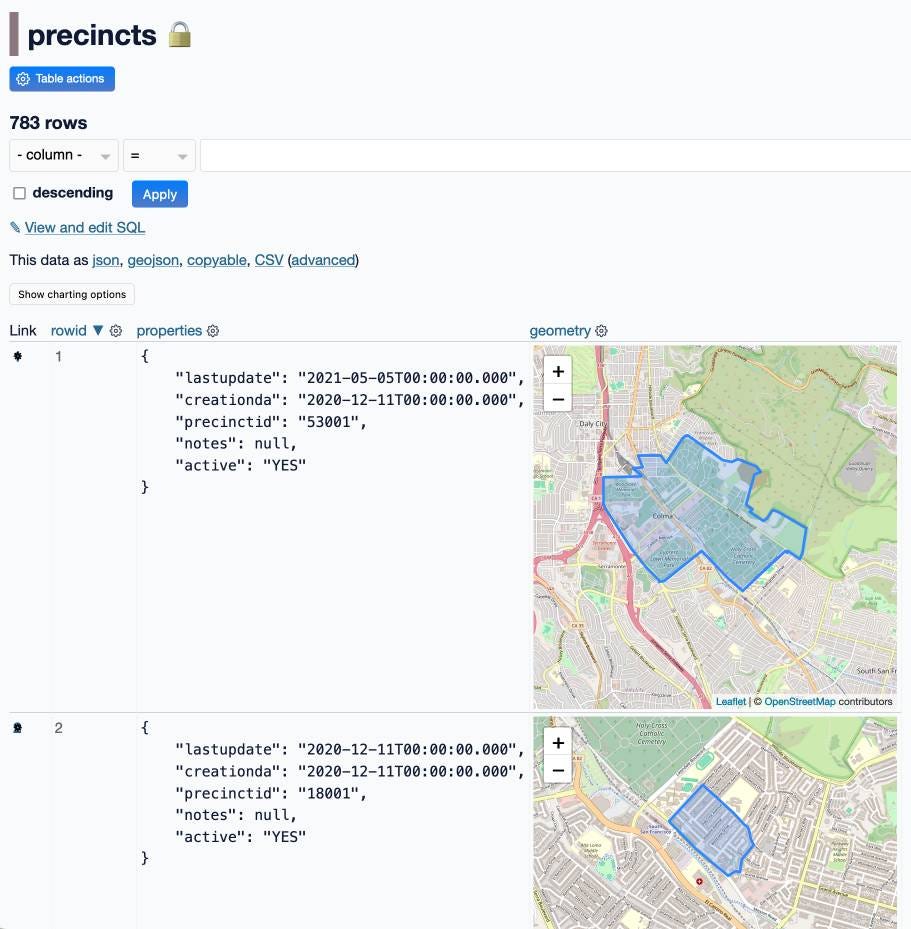
Task: Click the "precinctid": "53001" text
Action: tap(271, 422)
